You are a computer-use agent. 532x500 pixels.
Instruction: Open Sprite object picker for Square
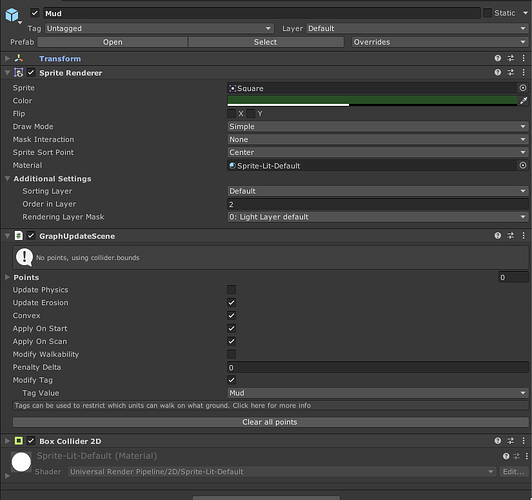(x=523, y=88)
